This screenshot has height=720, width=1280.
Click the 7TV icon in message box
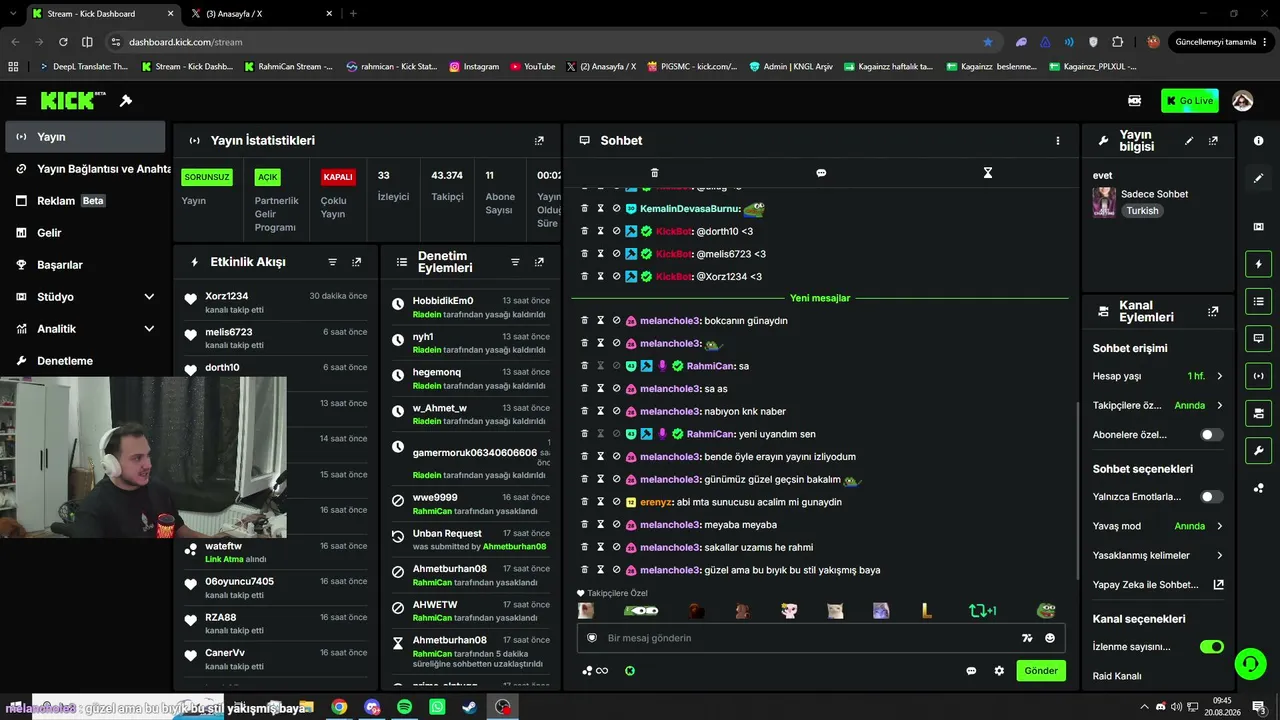1027,638
